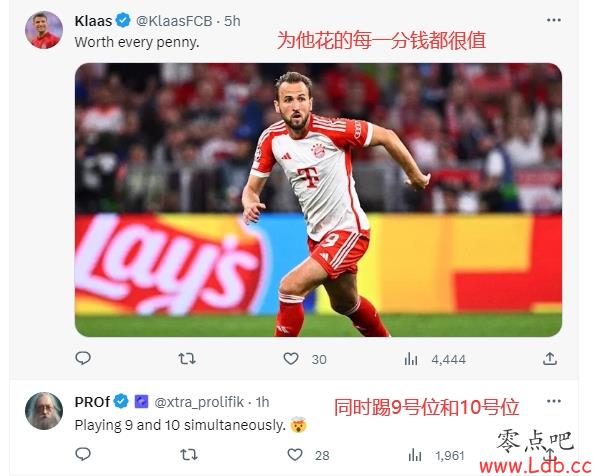Viewport: 601px width, 476px height.
Task: Click the Klaas display name
Action: tap(93, 21)
